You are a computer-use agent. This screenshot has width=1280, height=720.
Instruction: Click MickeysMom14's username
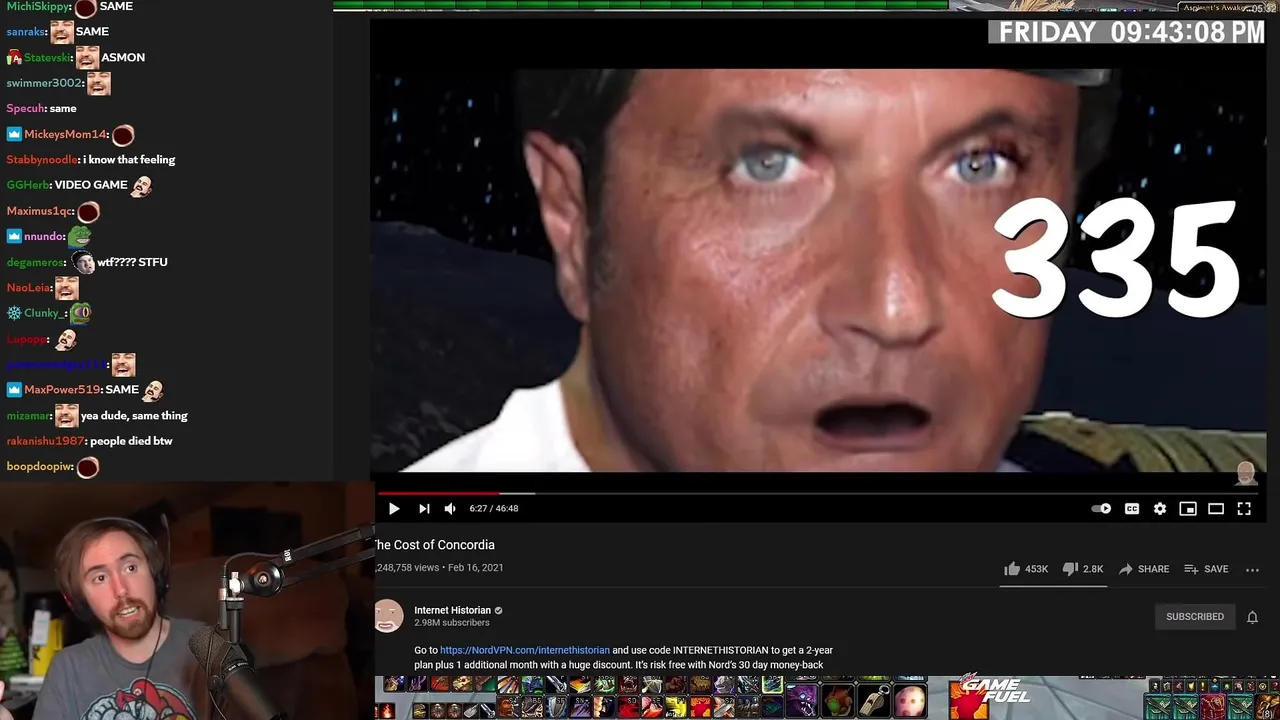(x=65, y=135)
